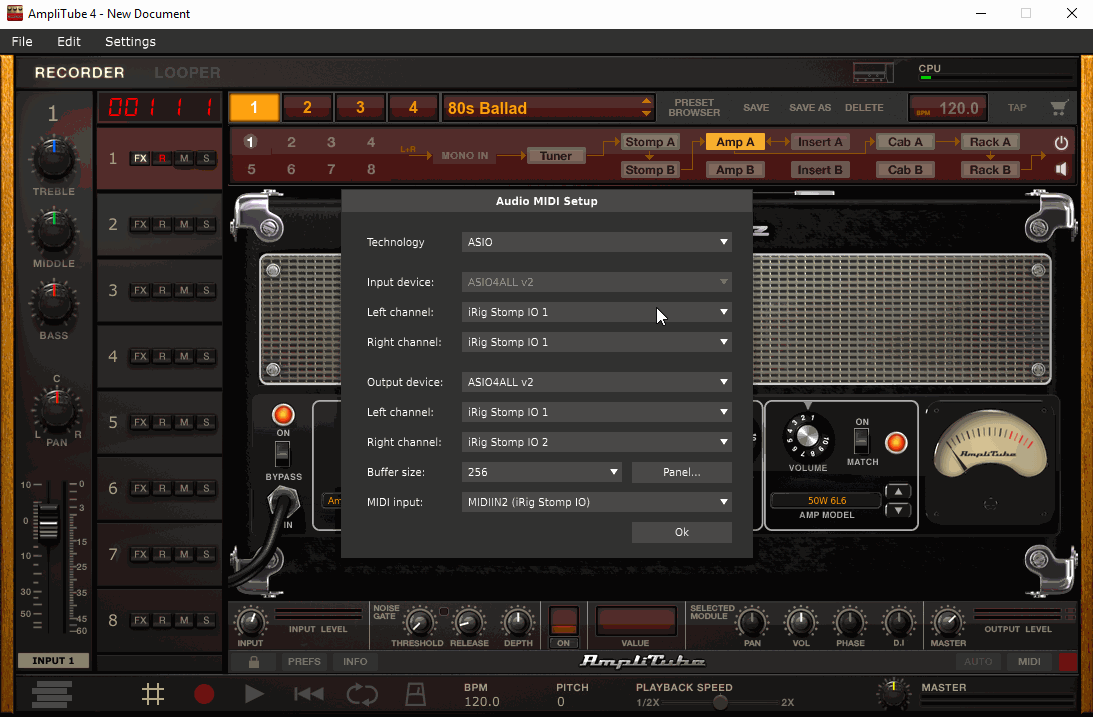This screenshot has height=717, width=1093.
Task: Open the ASIO Panel... button
Action: [682, 472]
